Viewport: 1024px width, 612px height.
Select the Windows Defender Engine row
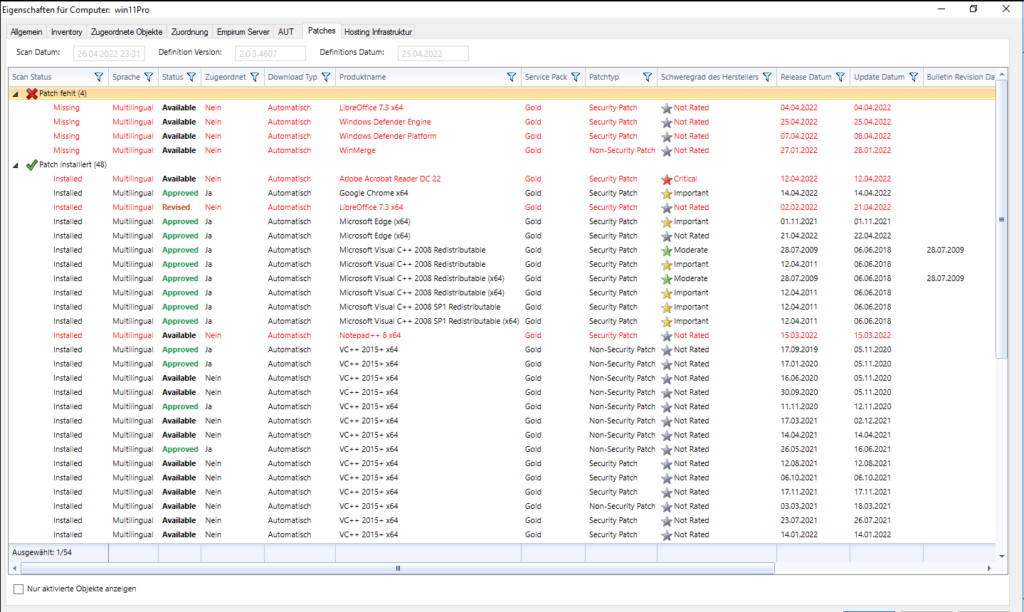tap(502, 122)
